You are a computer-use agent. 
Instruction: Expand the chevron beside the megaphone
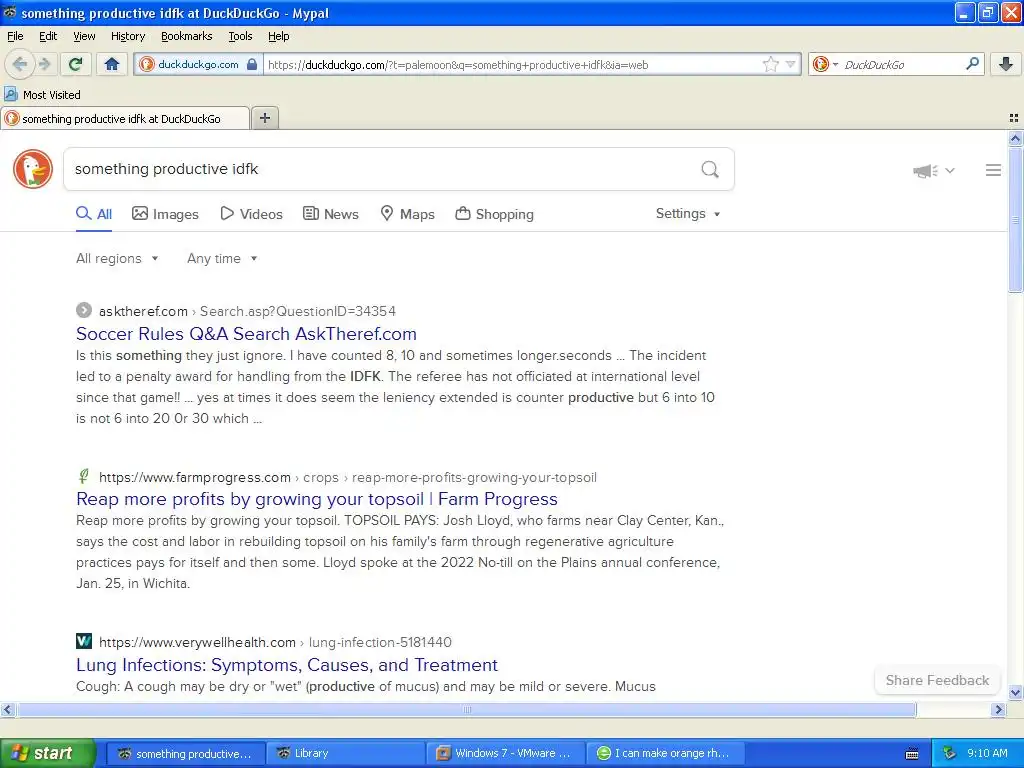click(950, 170)
